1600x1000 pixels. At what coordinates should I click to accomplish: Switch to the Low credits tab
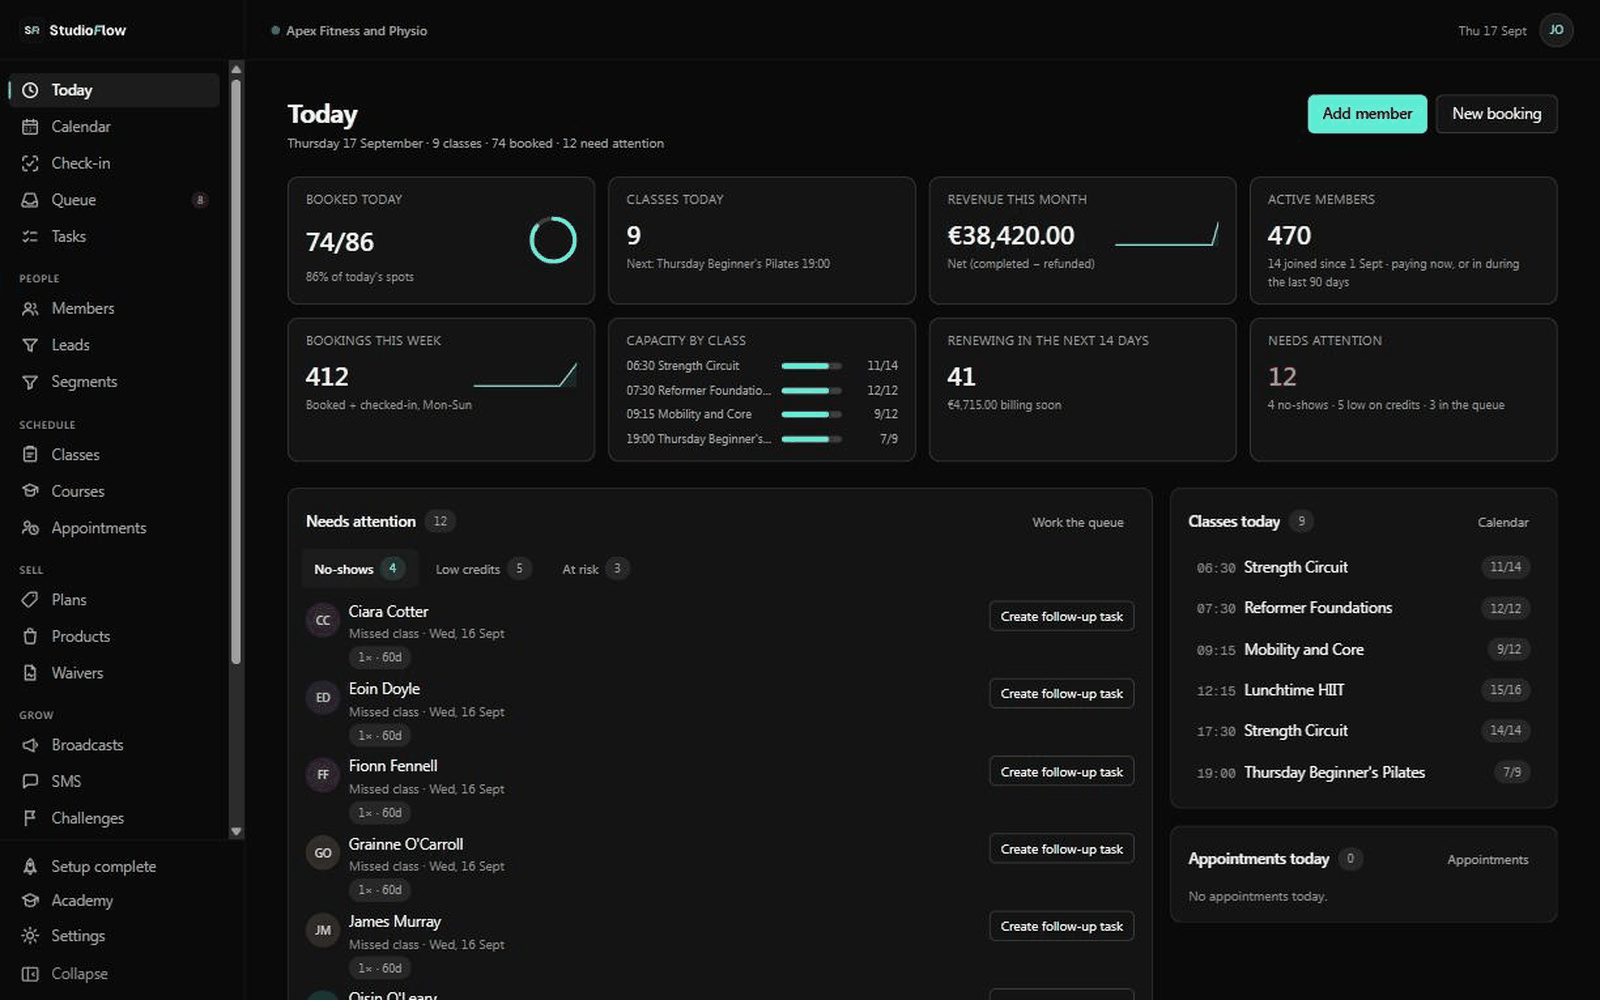tap(483, 569)
